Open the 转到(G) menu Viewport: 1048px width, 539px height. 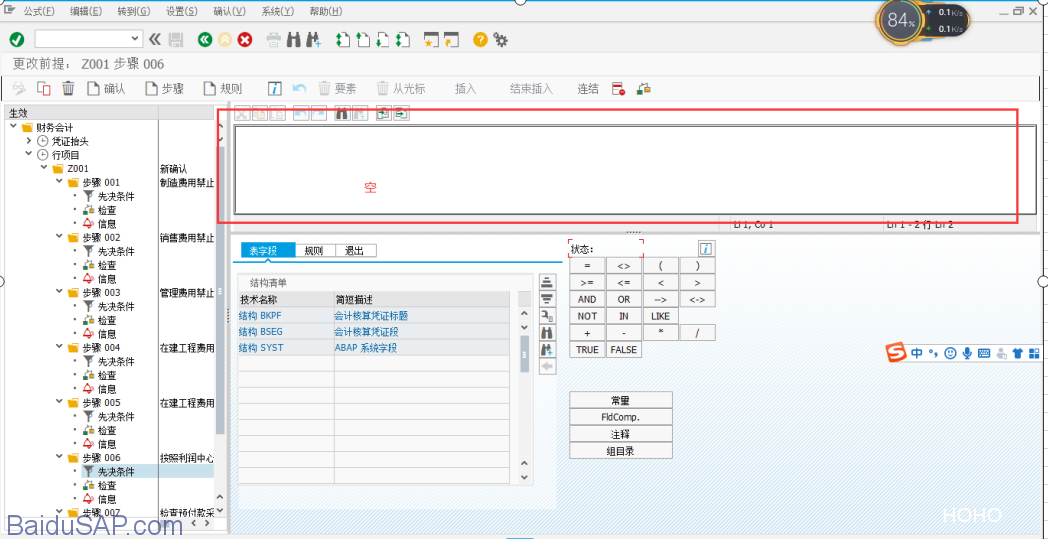tap(134, 11)
